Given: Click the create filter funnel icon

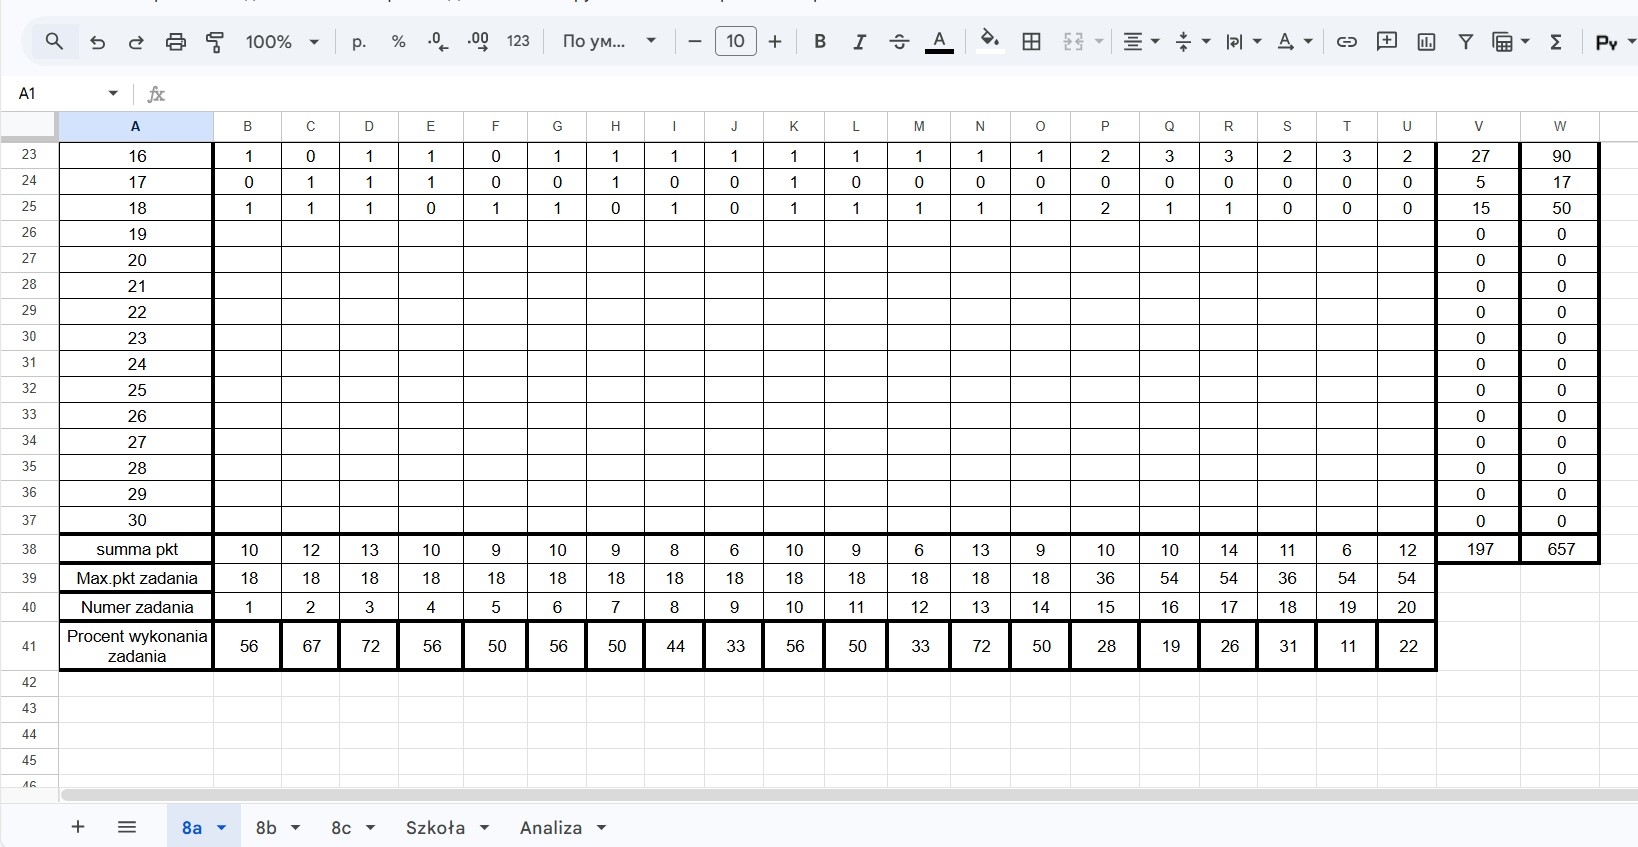Looking at the screenshot, I should [1465, 42].
